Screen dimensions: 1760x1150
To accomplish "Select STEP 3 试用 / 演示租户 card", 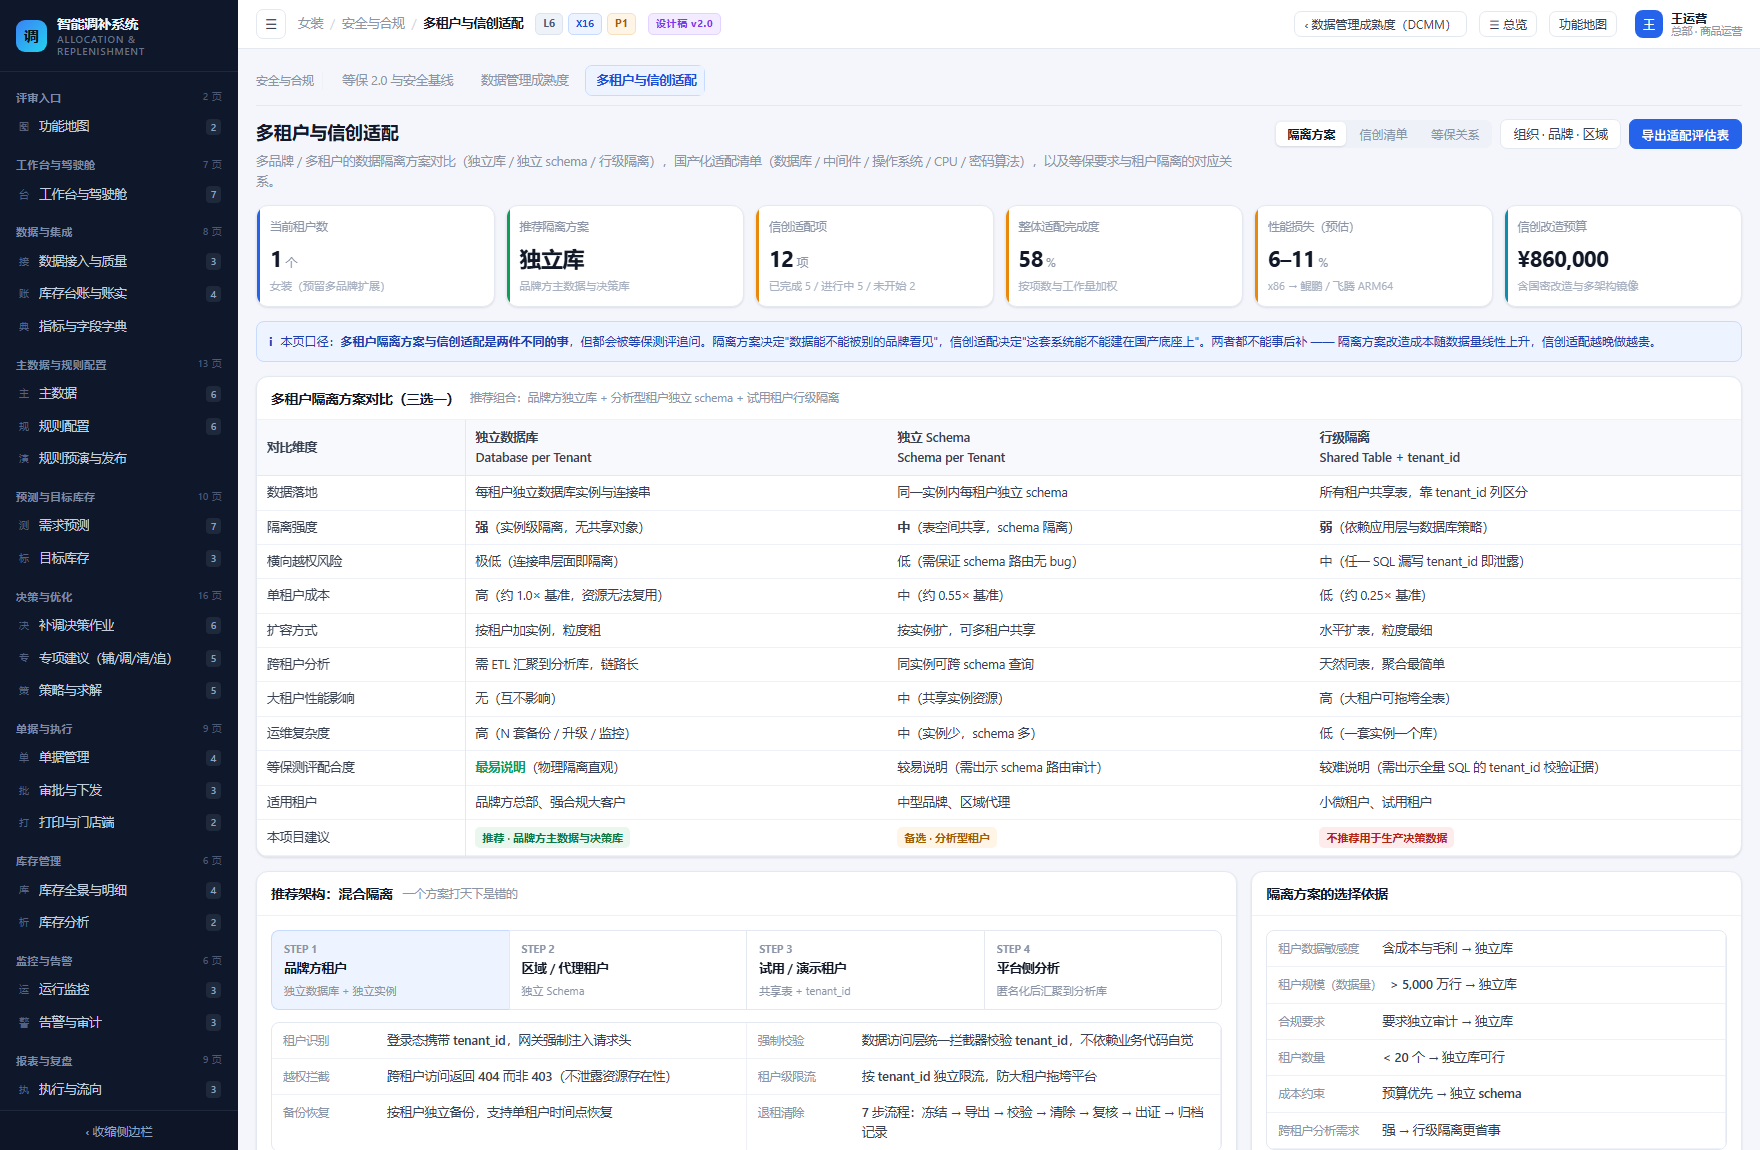I will point(865,970).
